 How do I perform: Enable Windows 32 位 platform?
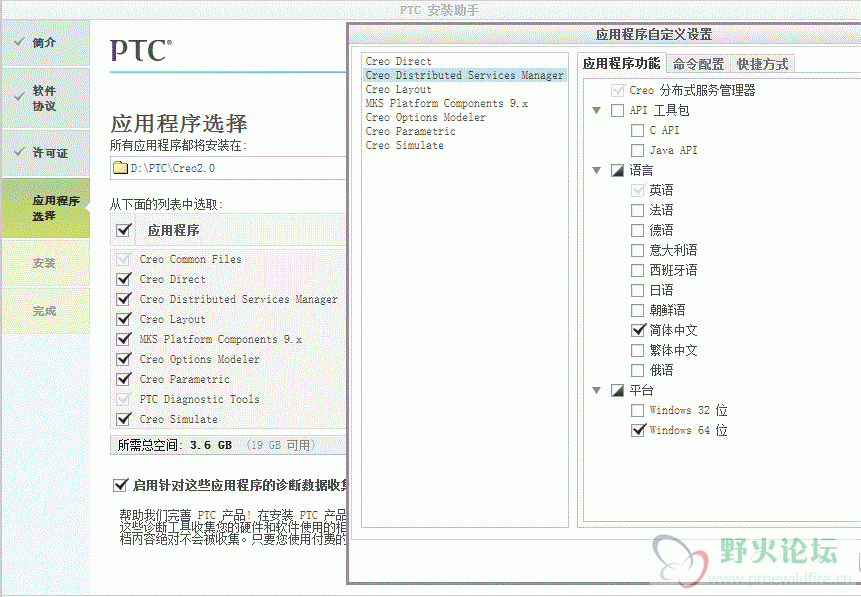pyautogui.click(x=638, y=410)
